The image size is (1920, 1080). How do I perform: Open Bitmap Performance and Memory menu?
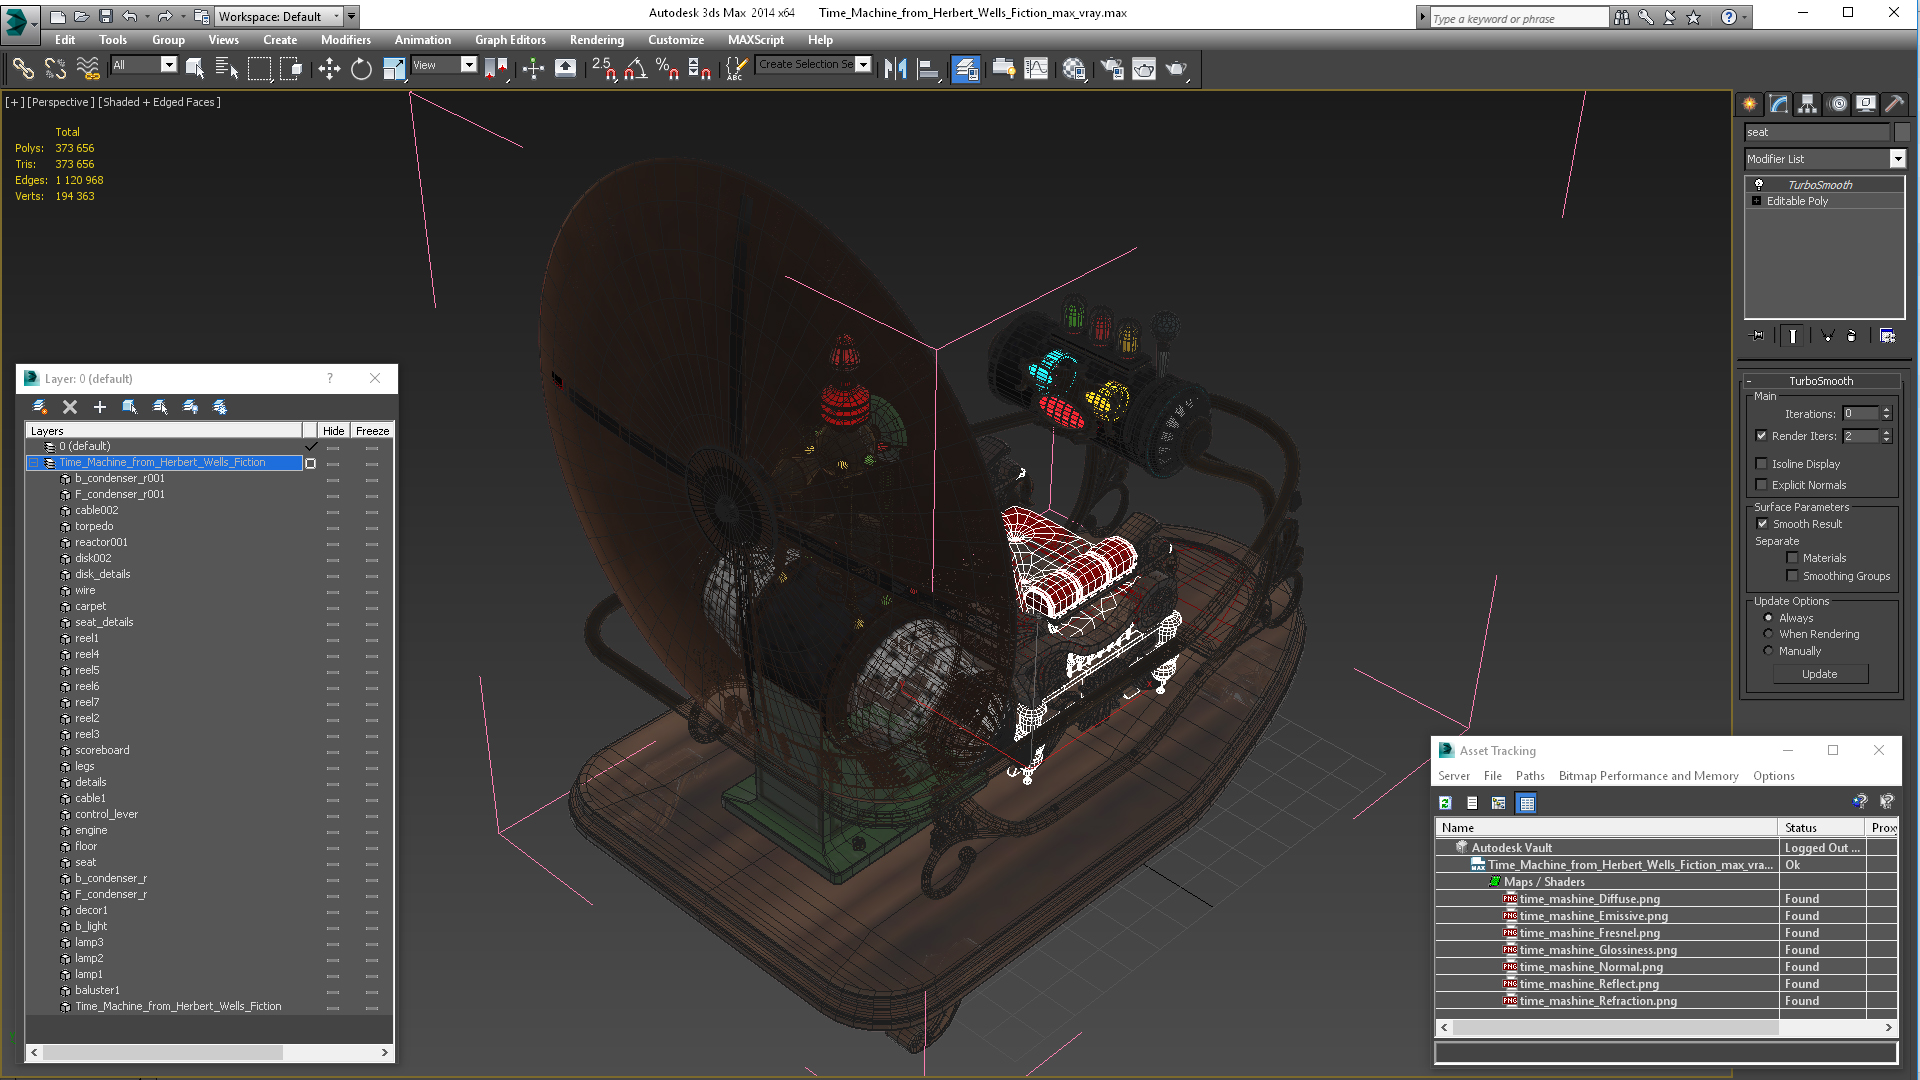click(1648, 776)
